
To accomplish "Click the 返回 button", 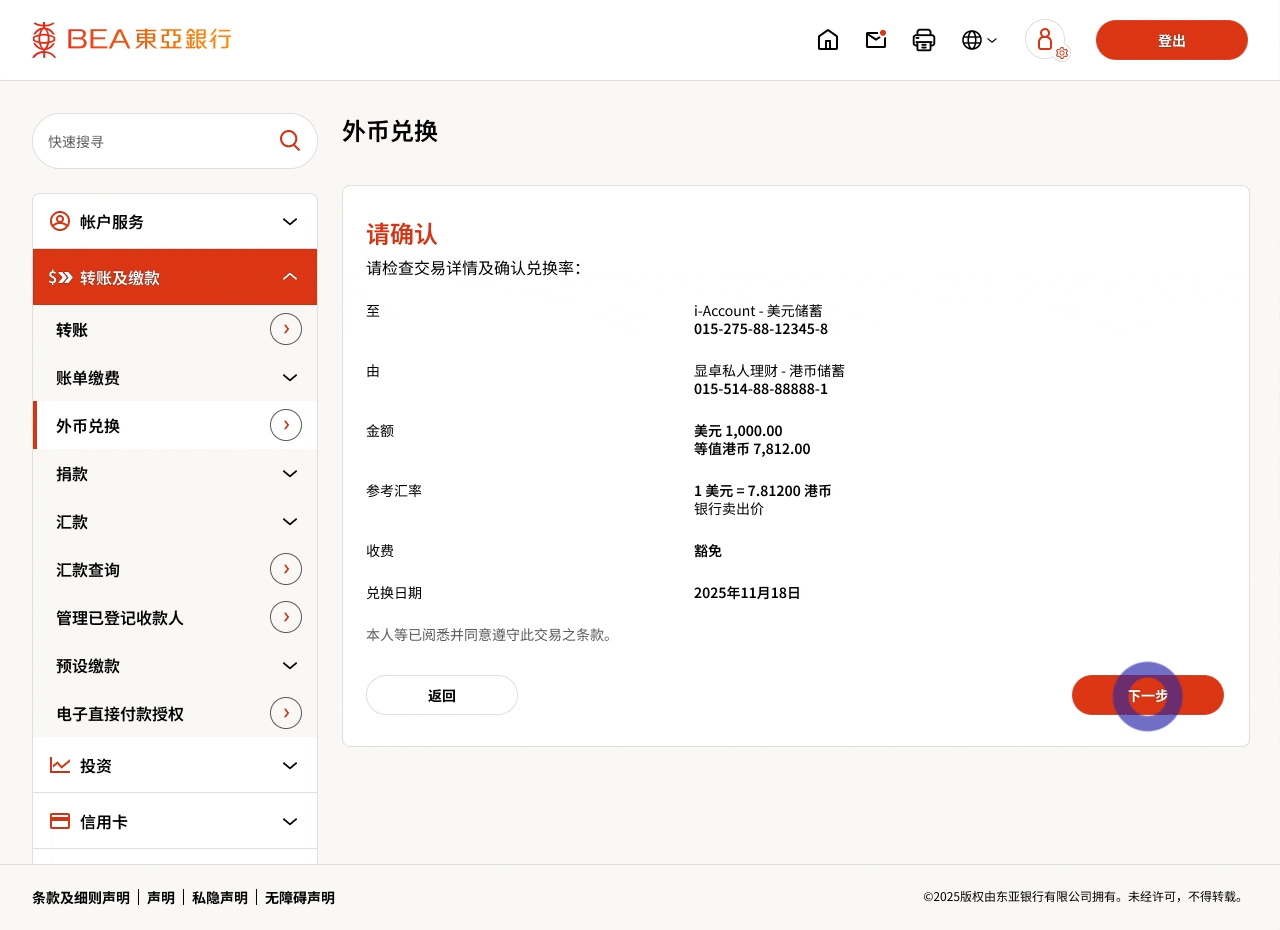I will [442, 695].
